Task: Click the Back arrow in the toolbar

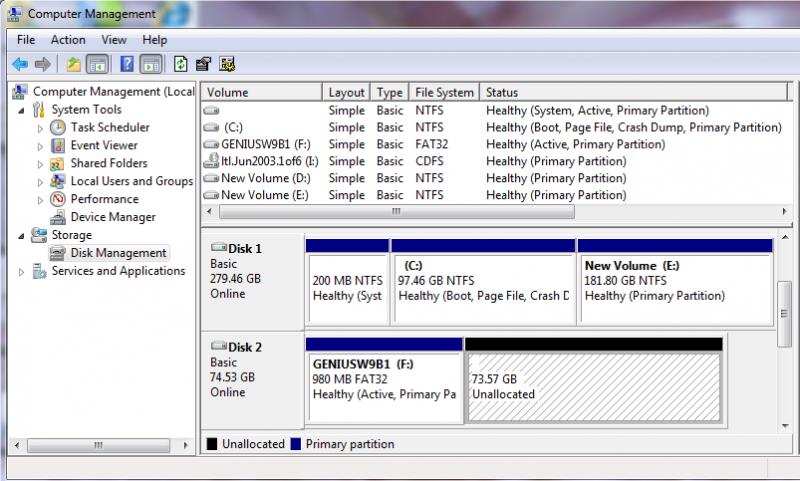Action: point(19,64)
